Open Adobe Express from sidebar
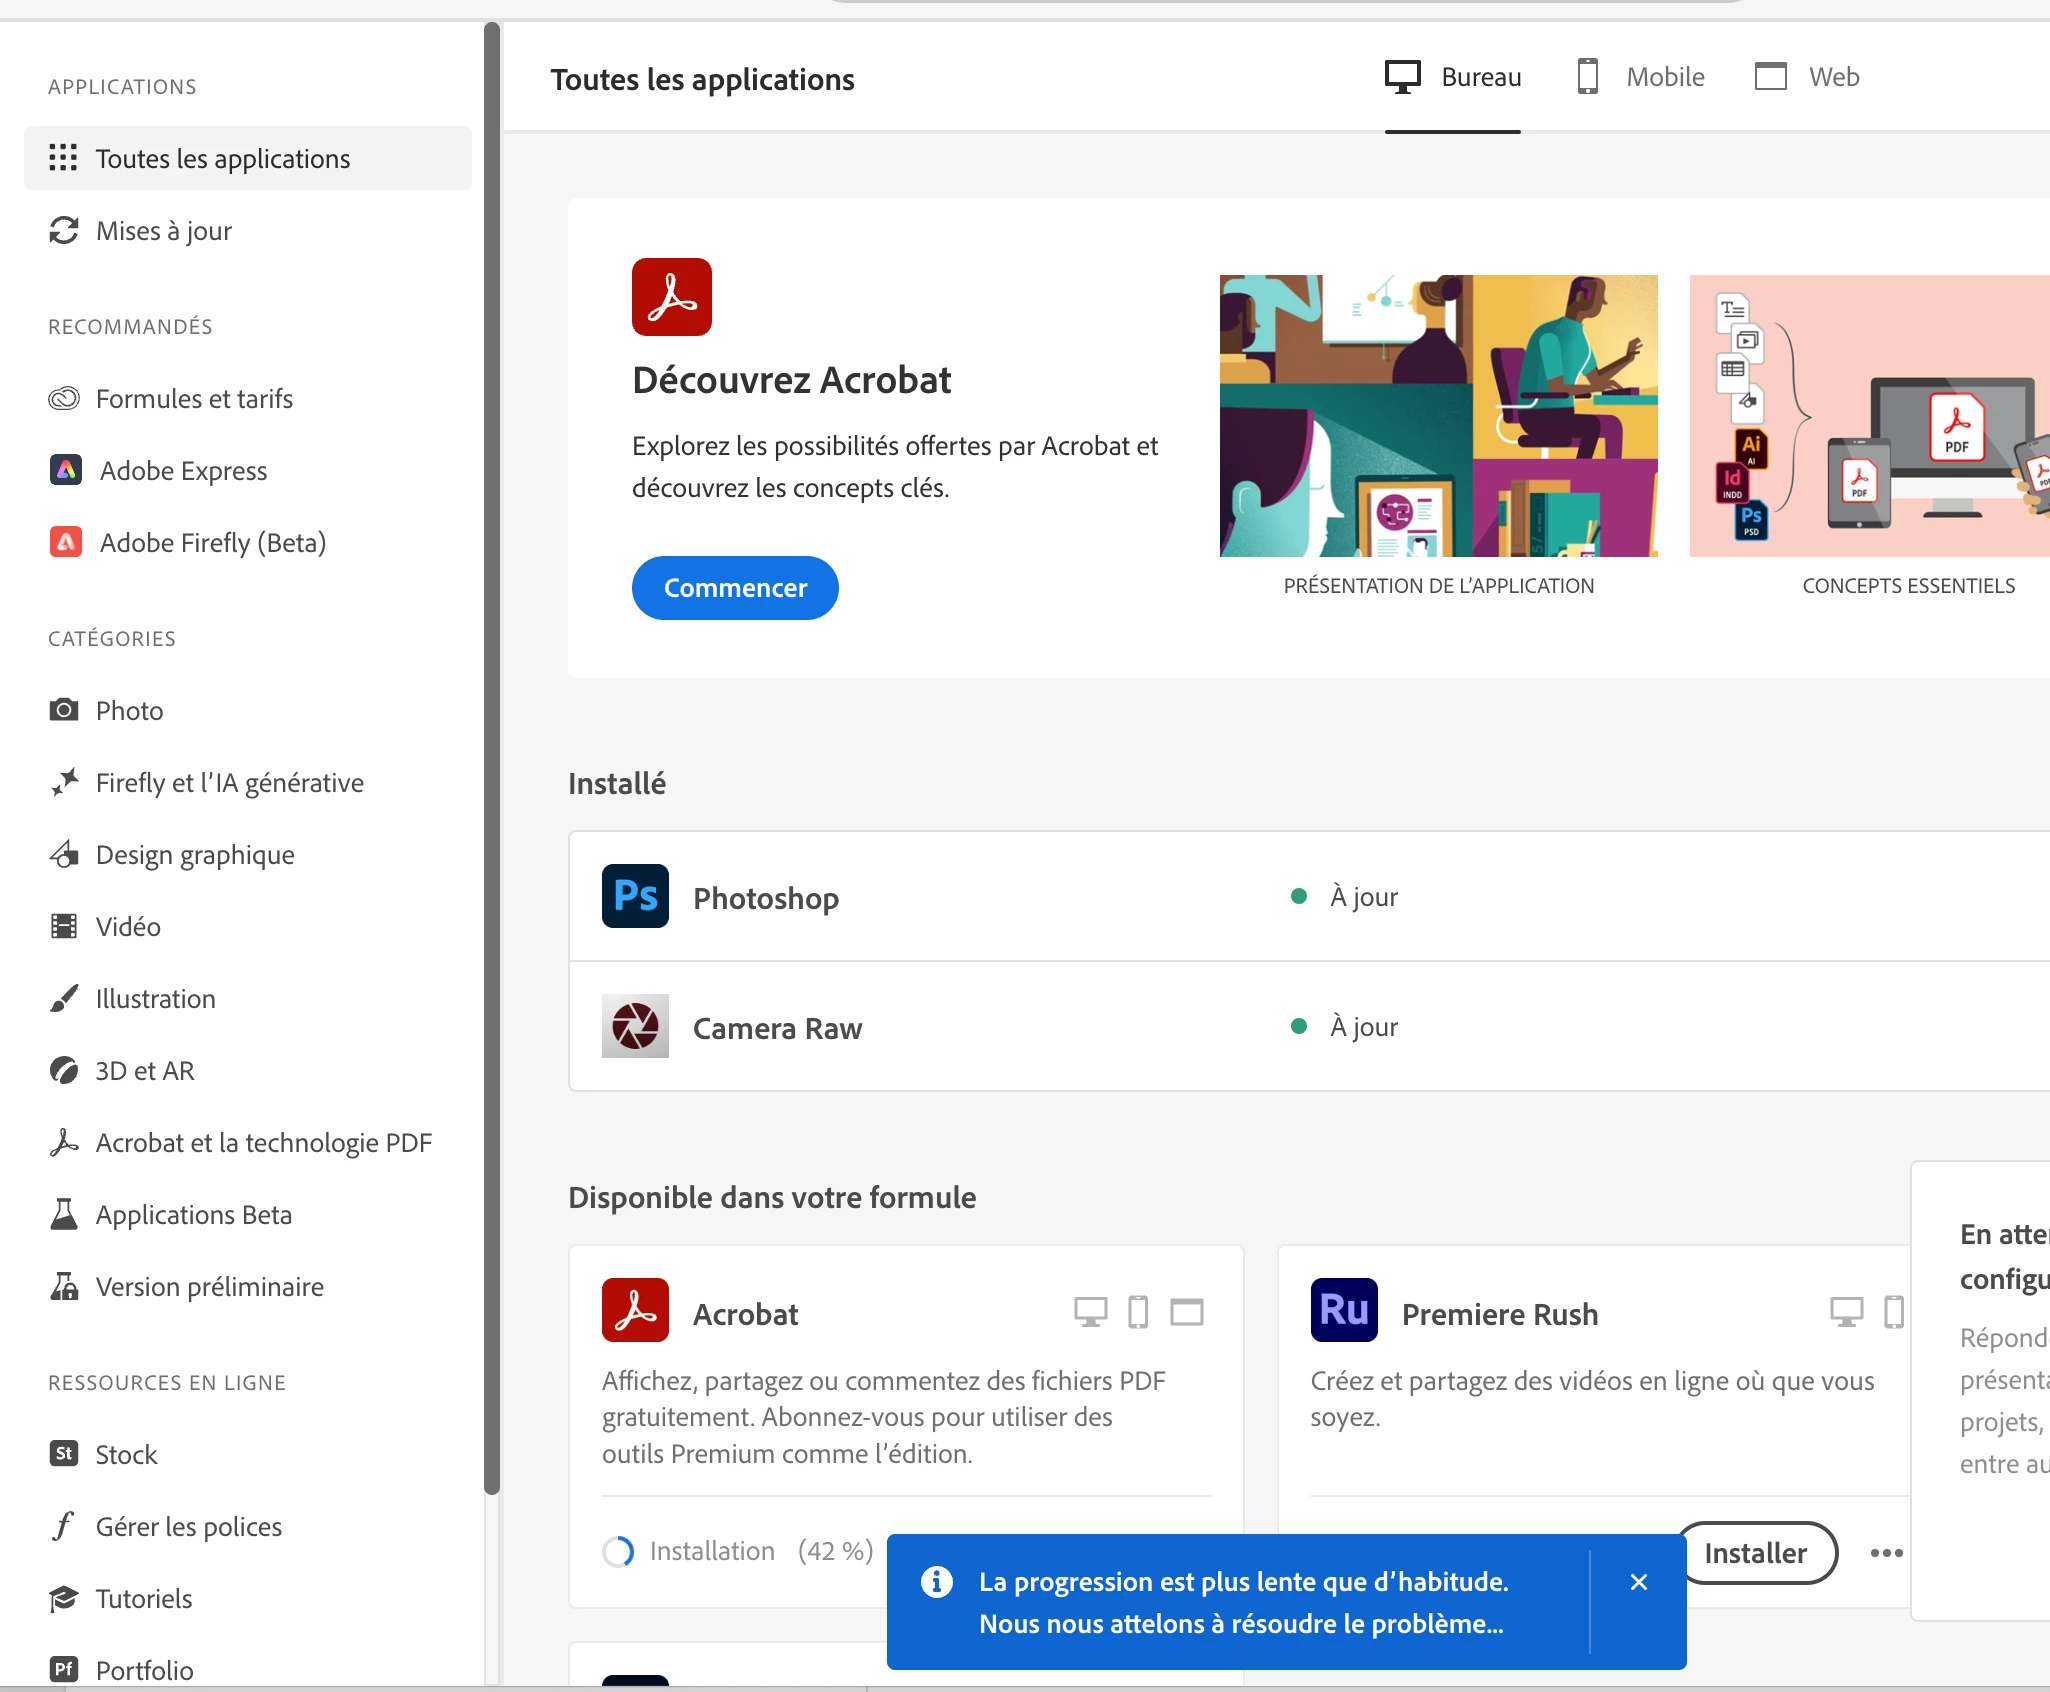 [183, 471]
